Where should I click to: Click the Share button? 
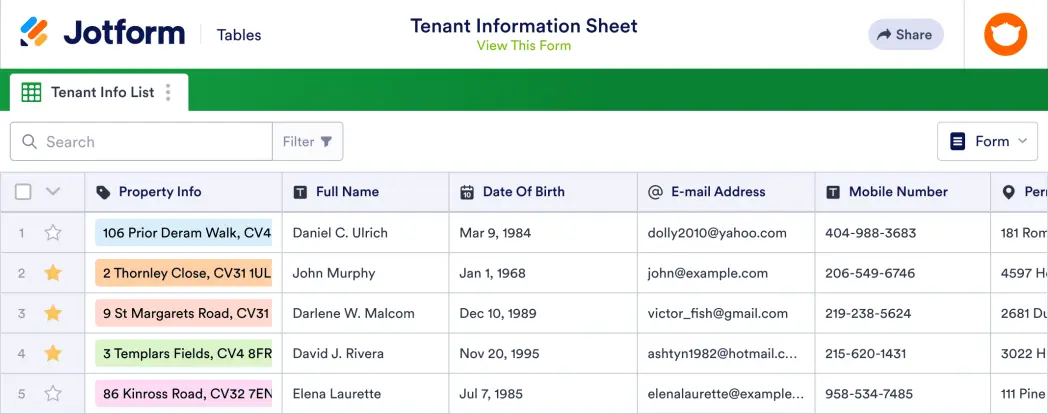pyautogui.click(x=905, y=34)
